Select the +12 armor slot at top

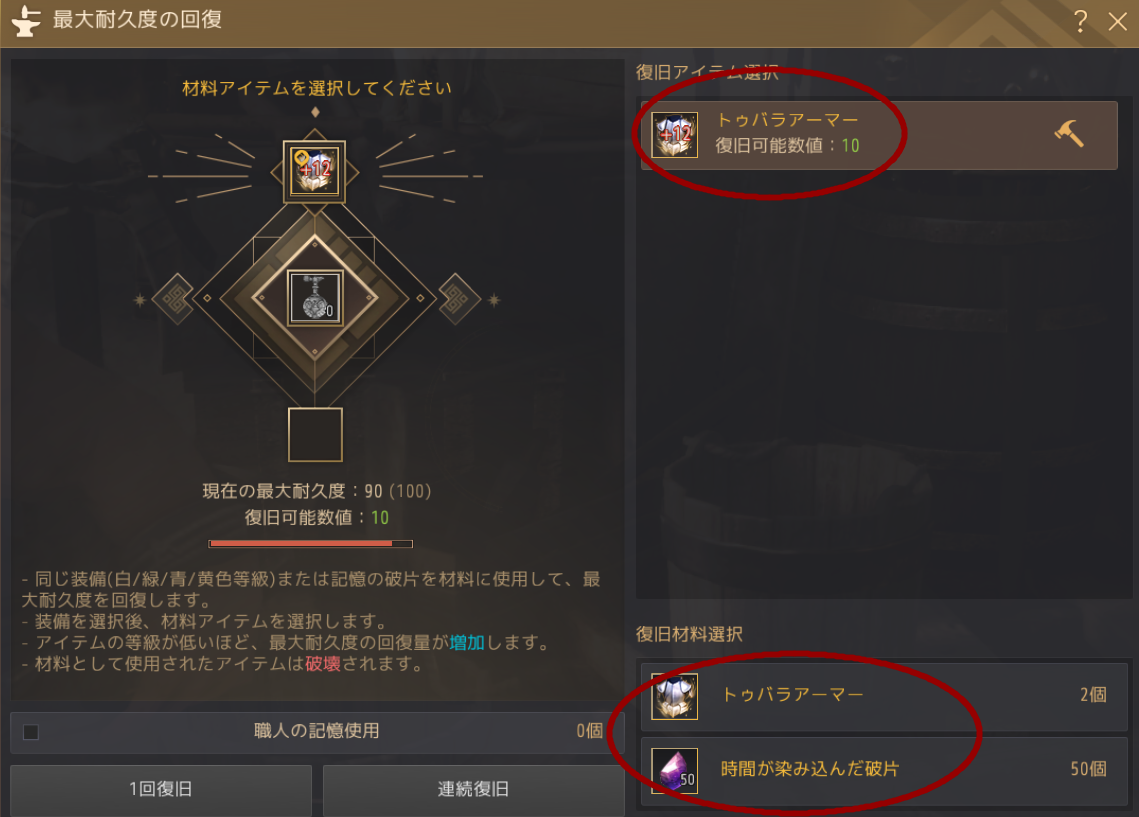pyautogui.click(x=314, y=172)
